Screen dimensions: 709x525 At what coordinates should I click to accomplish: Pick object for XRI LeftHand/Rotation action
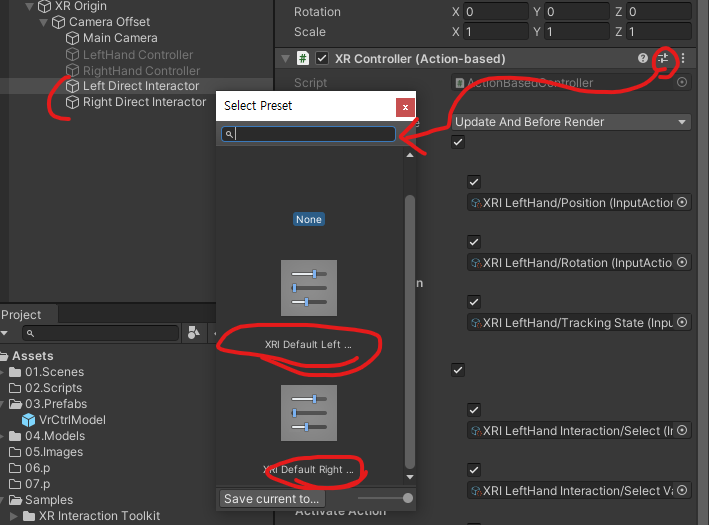click(682, 262)
